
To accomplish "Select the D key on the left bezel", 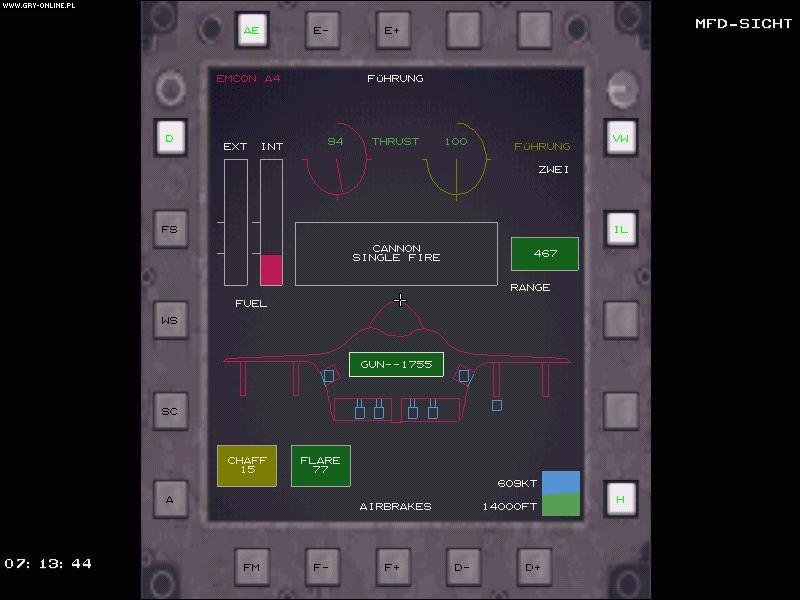I will [x=170, y=139].
